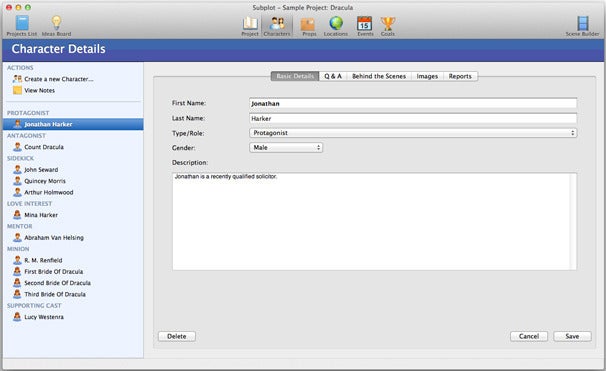The image size is (606, 371).
Task: Open the Props toolbar icon
Action: [x=308, y=24]
